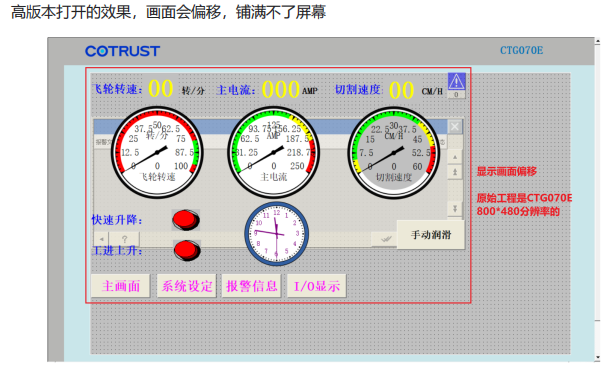Open the 报警信息 screen button
This screenshot has height=372, width=611.
[251, 286]
